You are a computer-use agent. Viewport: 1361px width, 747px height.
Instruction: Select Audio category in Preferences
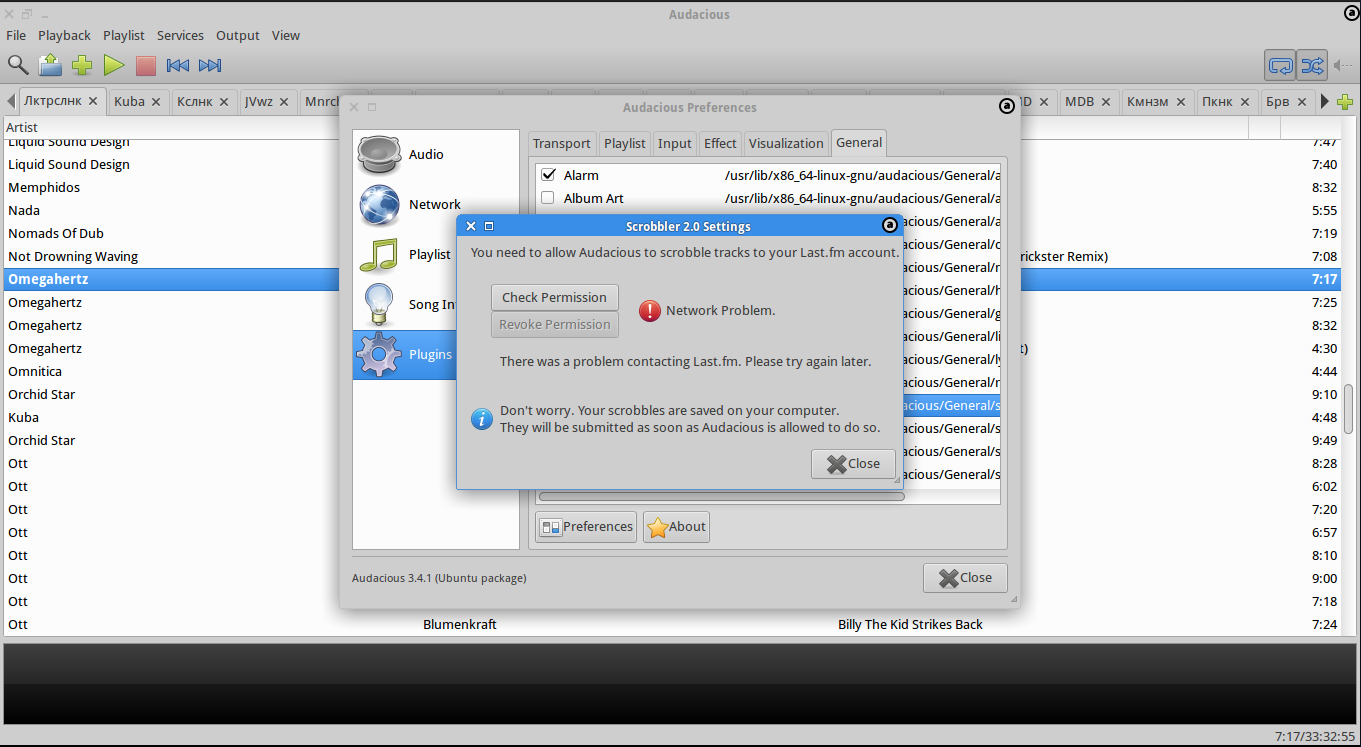(436, 154)
